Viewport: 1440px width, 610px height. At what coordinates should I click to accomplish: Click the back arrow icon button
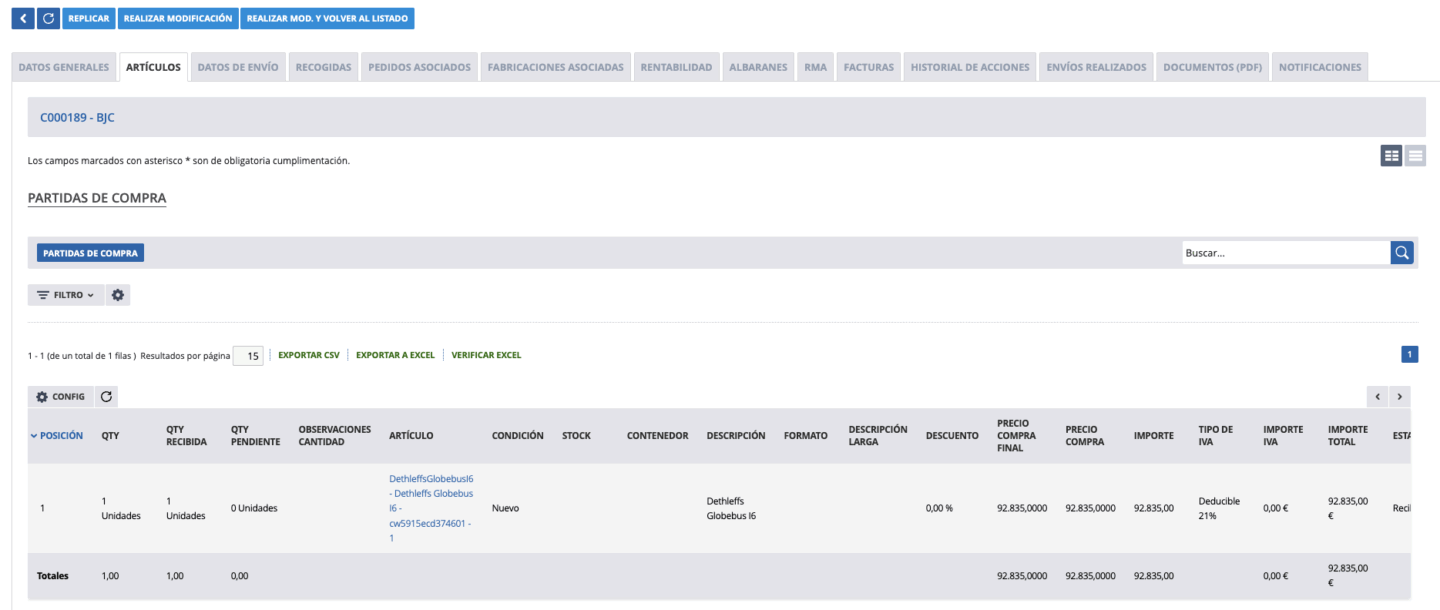(x=22, y=18)
